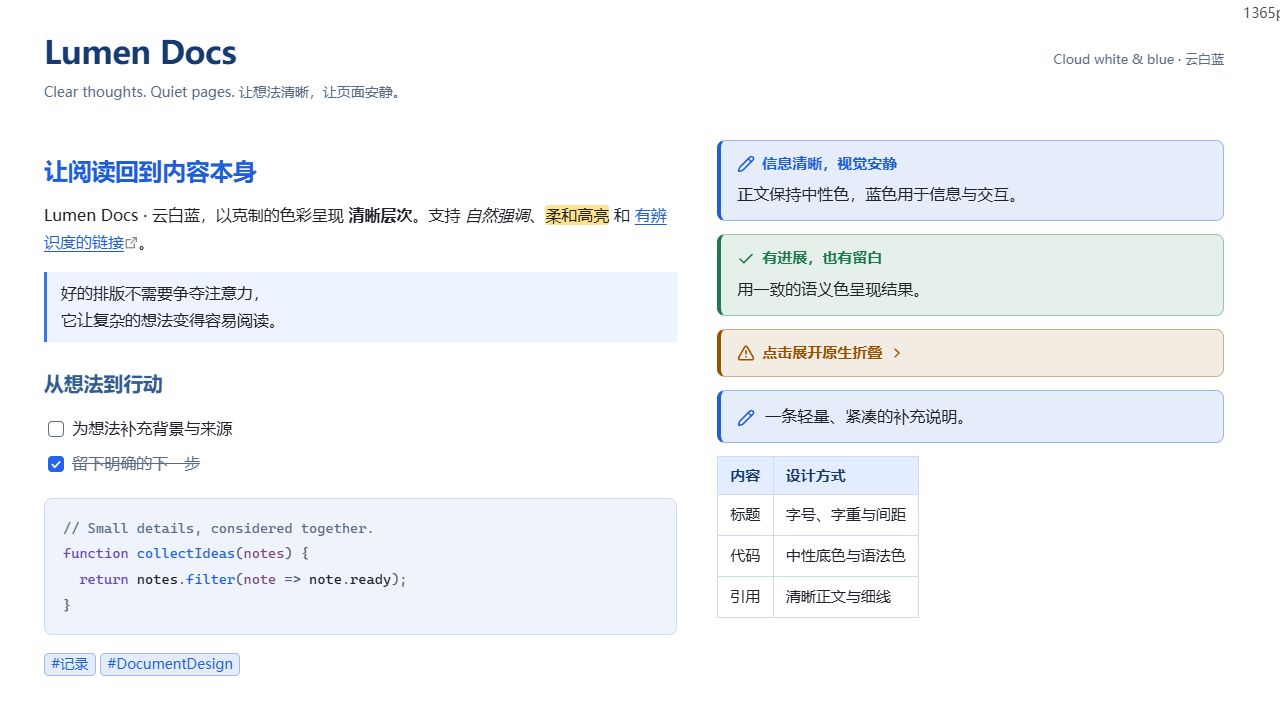
Task: Click the 代码 row in the table
Action: (x=818, y=556)
